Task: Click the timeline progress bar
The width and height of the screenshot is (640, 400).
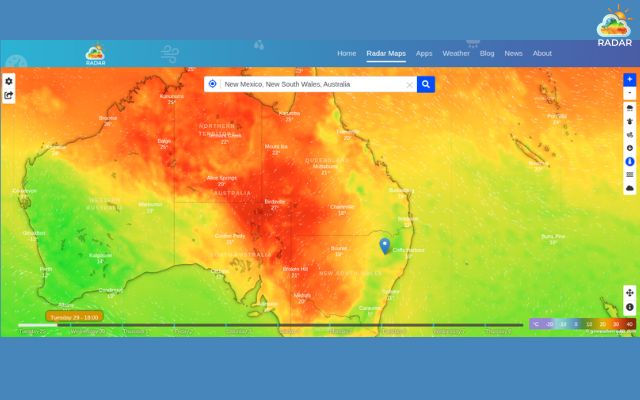Action: pos(270,325)
